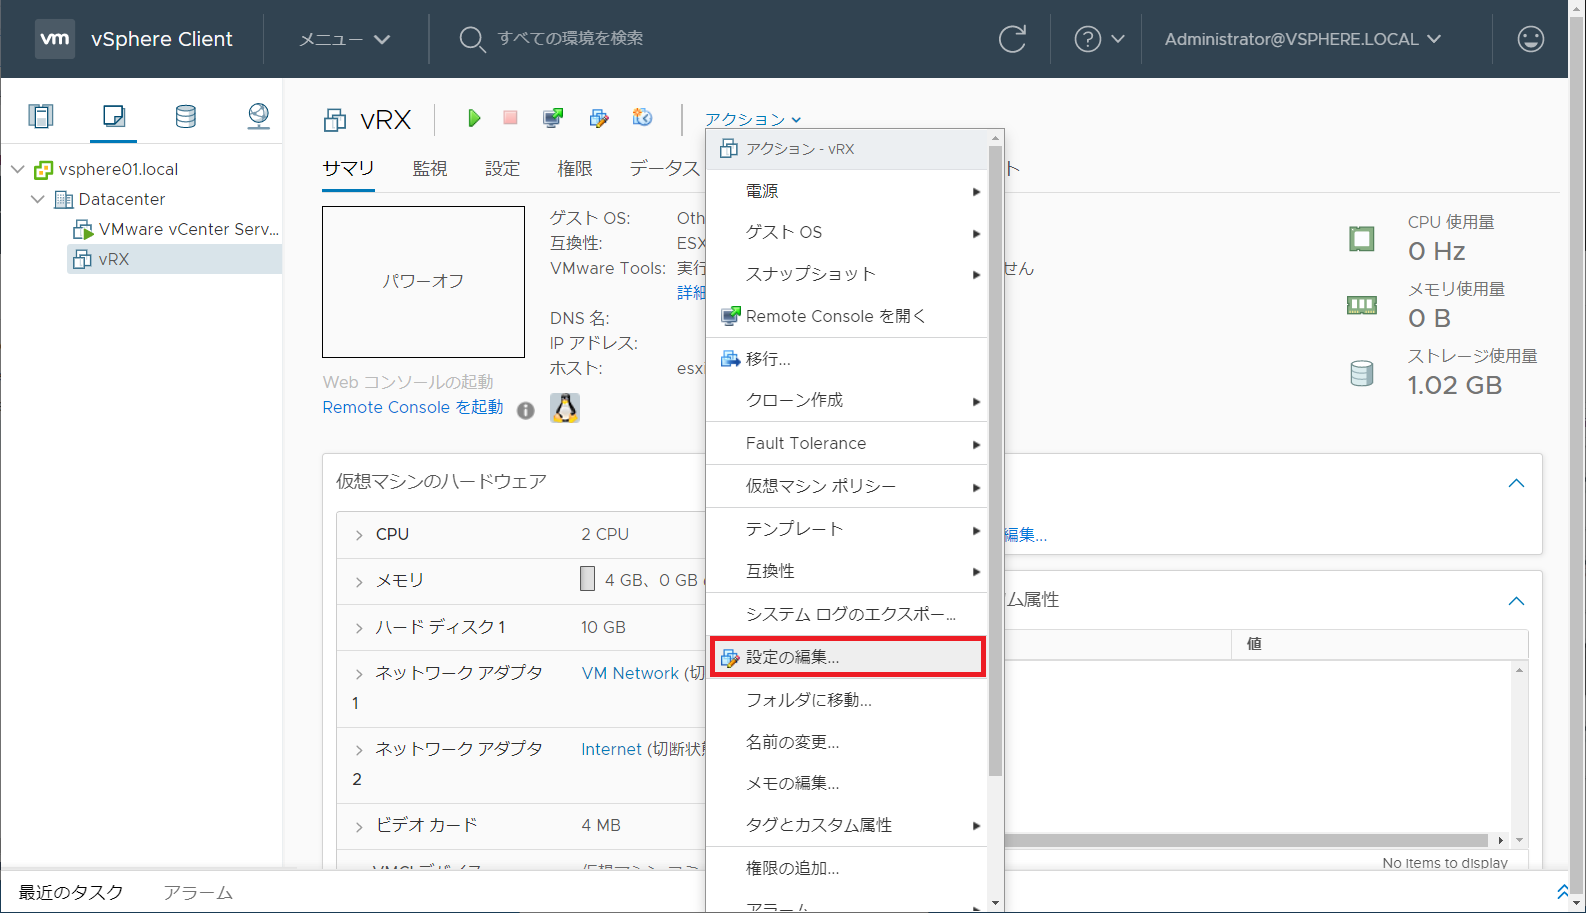Expand the bottom tasks panel arrows

point(1562,891)
